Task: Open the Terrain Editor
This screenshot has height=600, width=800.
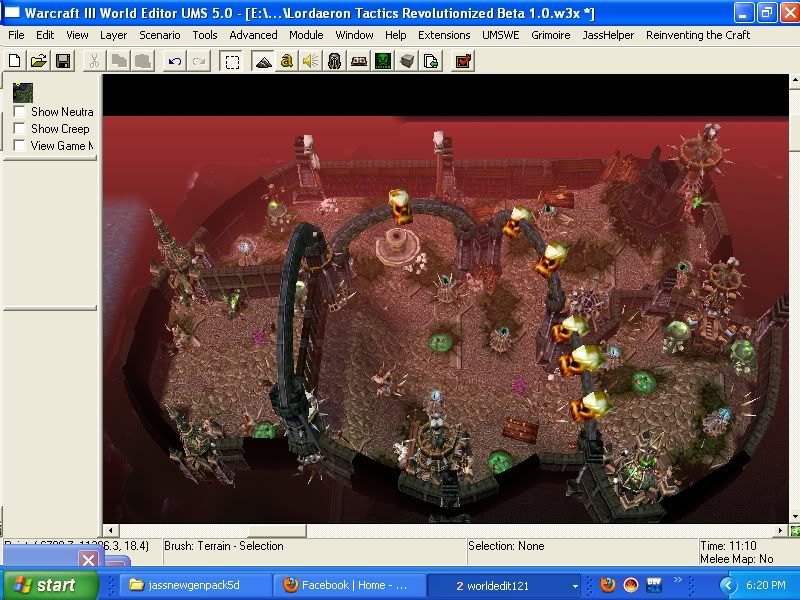Action: tap(263, 61)
